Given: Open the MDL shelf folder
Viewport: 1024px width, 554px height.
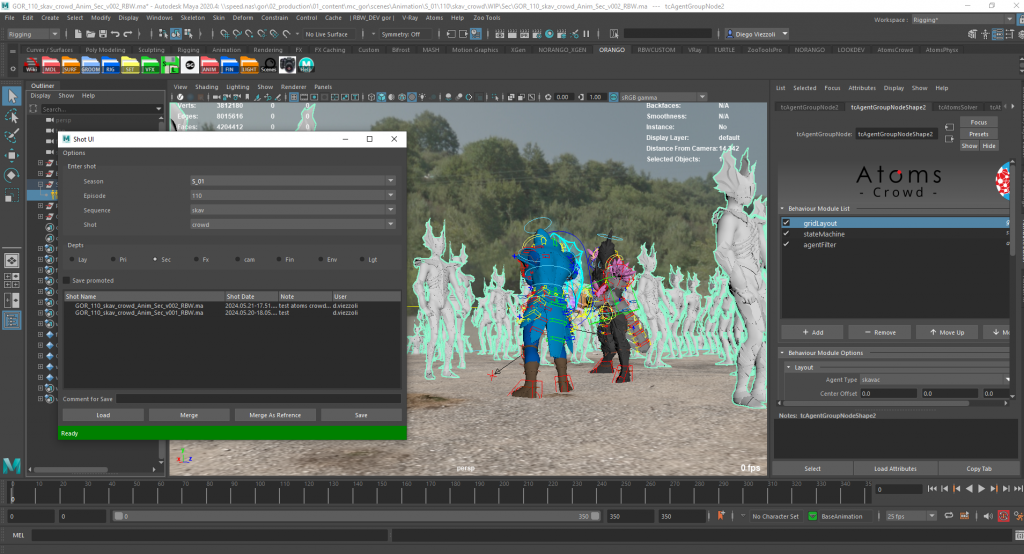Looking at the screenshot, I should pyautogui.click(x=51, y=65).
